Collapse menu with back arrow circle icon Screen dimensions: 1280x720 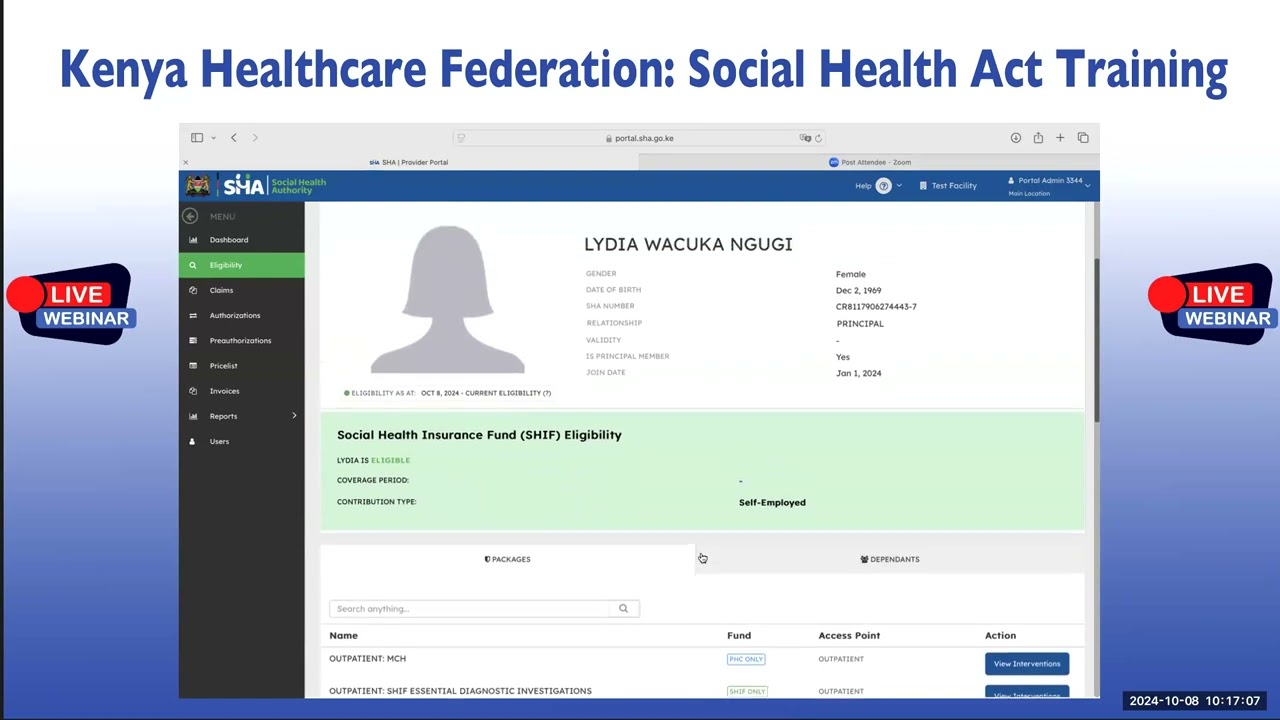[x=190, y=216]
